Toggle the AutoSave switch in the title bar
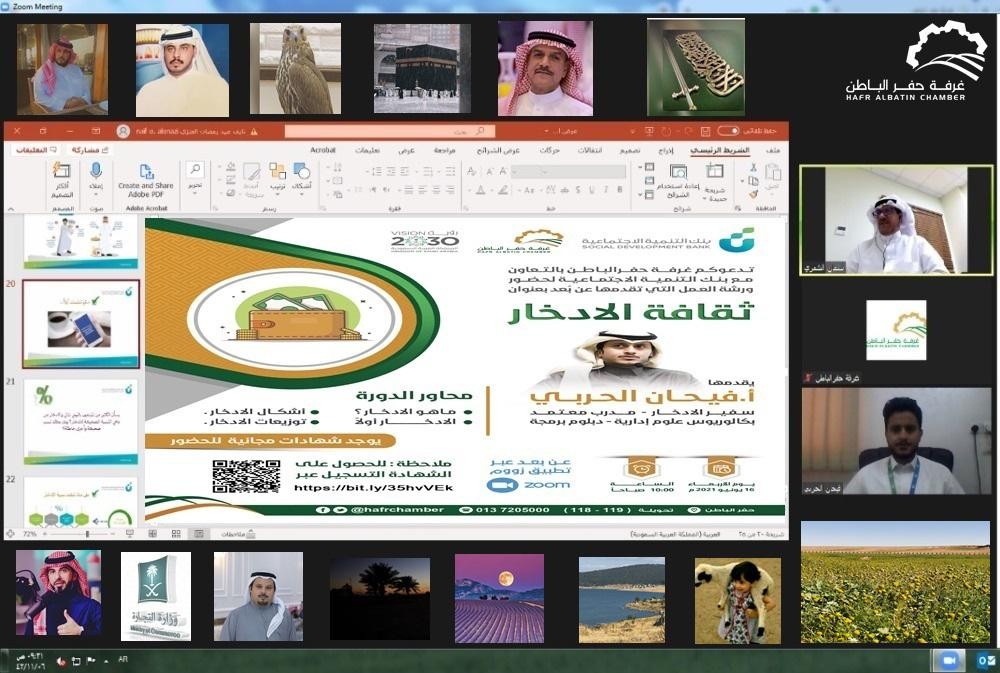The height and width of the screenshot is (673, 1000). 728,131
